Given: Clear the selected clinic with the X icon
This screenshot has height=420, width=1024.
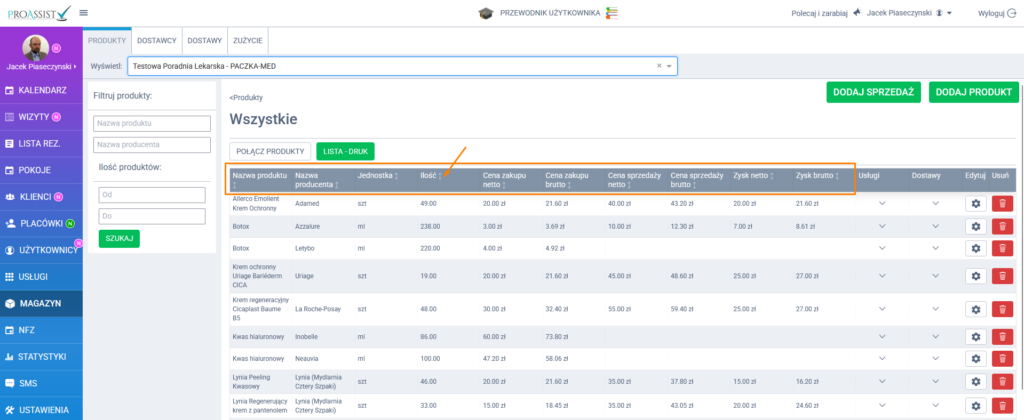Looking at the screenshot, I should 659,66.
